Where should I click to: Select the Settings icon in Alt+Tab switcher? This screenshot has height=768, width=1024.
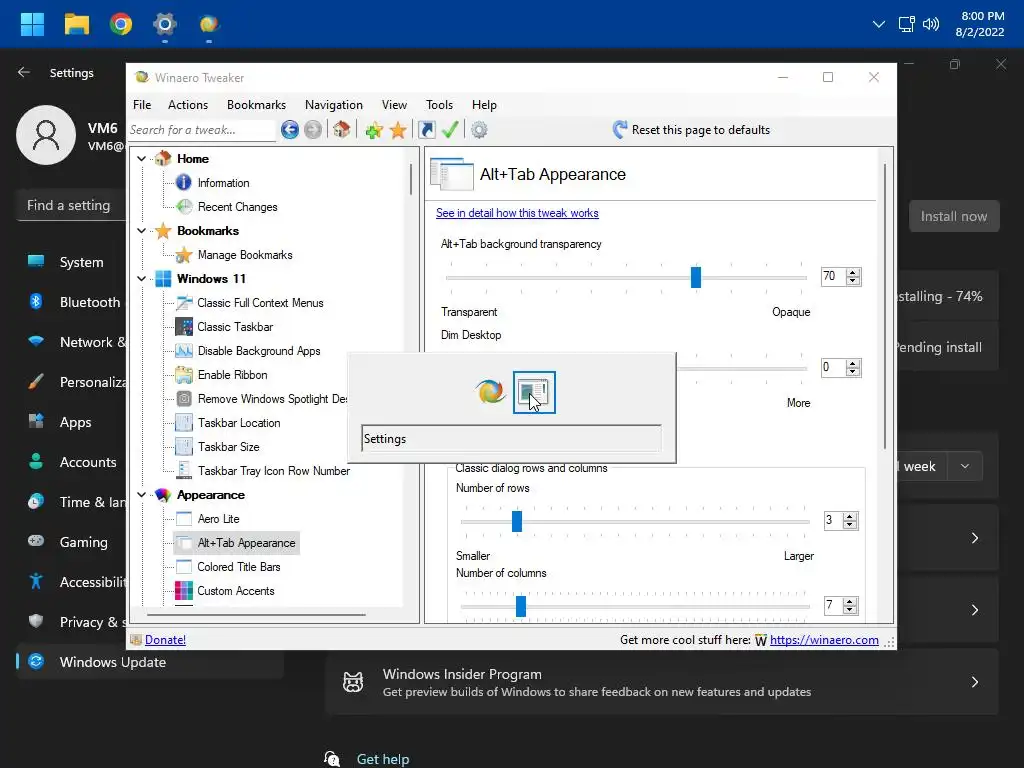click(x=534, y=392)
